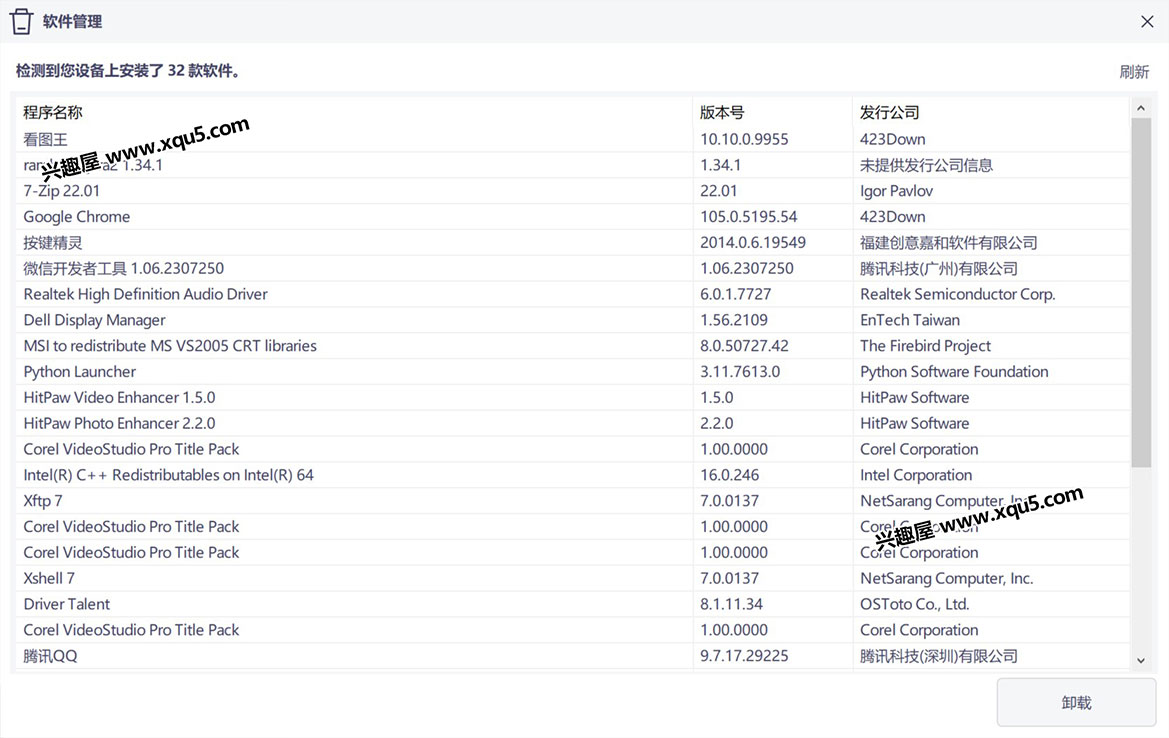This screenshot has height=738, width=1169.
Task: Click the publisher OSToto Co., Ltd.
Action: tap(914, 605)
